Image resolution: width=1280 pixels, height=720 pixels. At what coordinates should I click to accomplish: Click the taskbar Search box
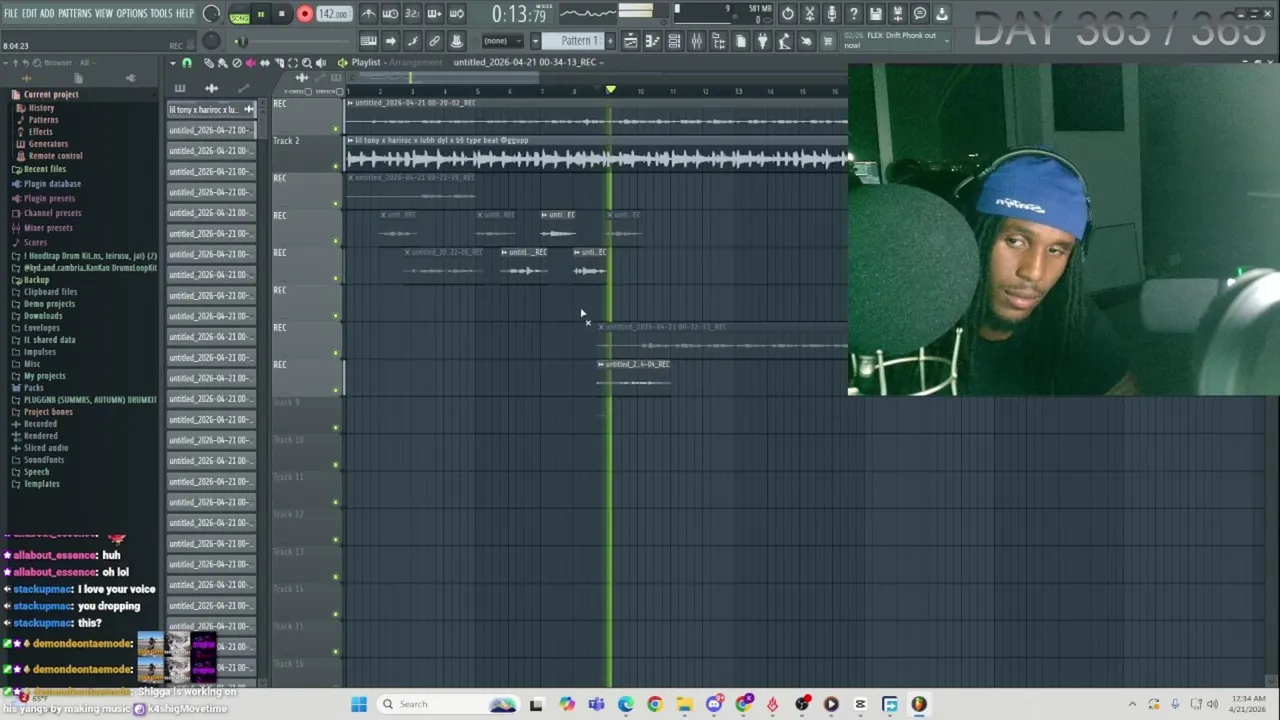click(x=448, y=704)
